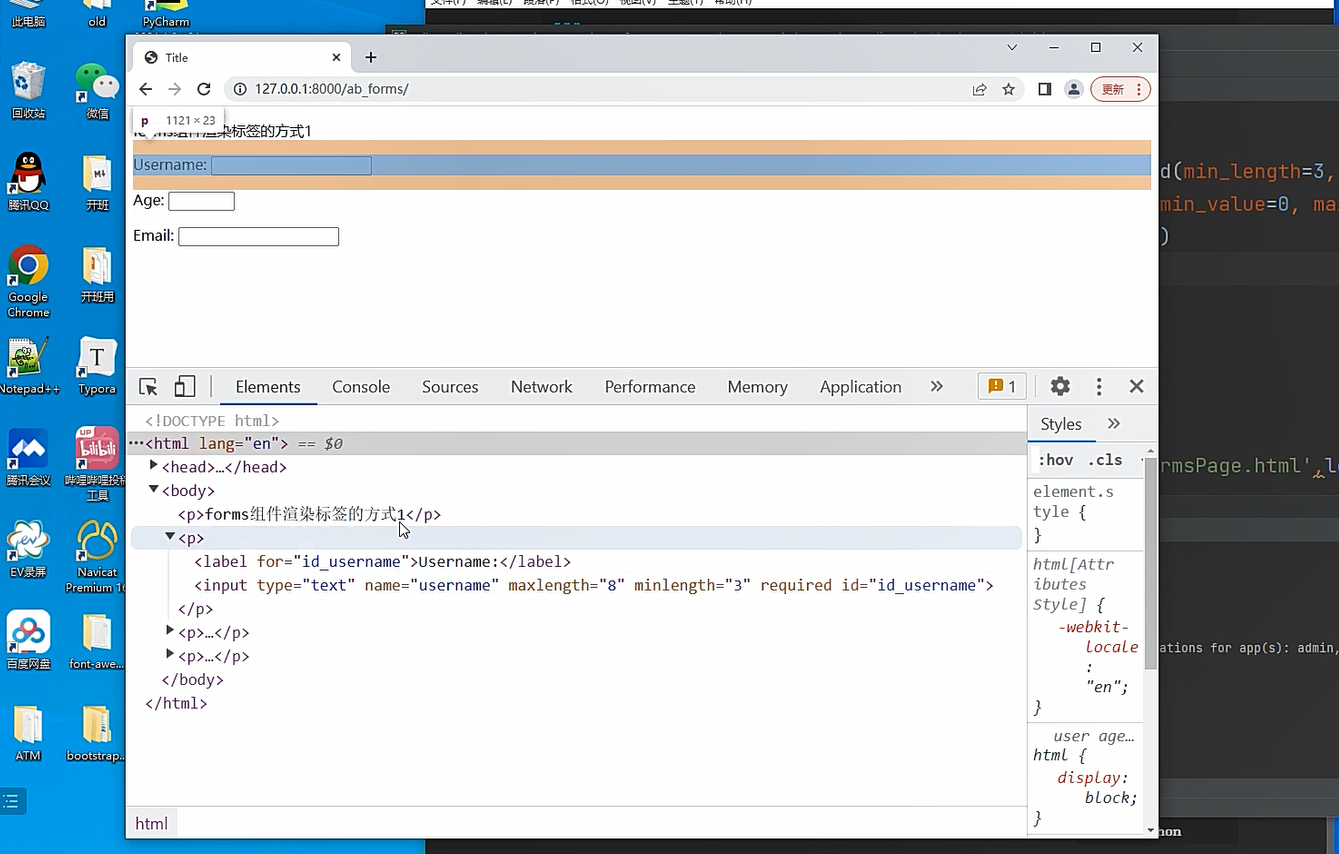Viewport: 1339px width, 854px height.
Task: Open the Navicat Premium desktop icon
Action: click(97, 557)
